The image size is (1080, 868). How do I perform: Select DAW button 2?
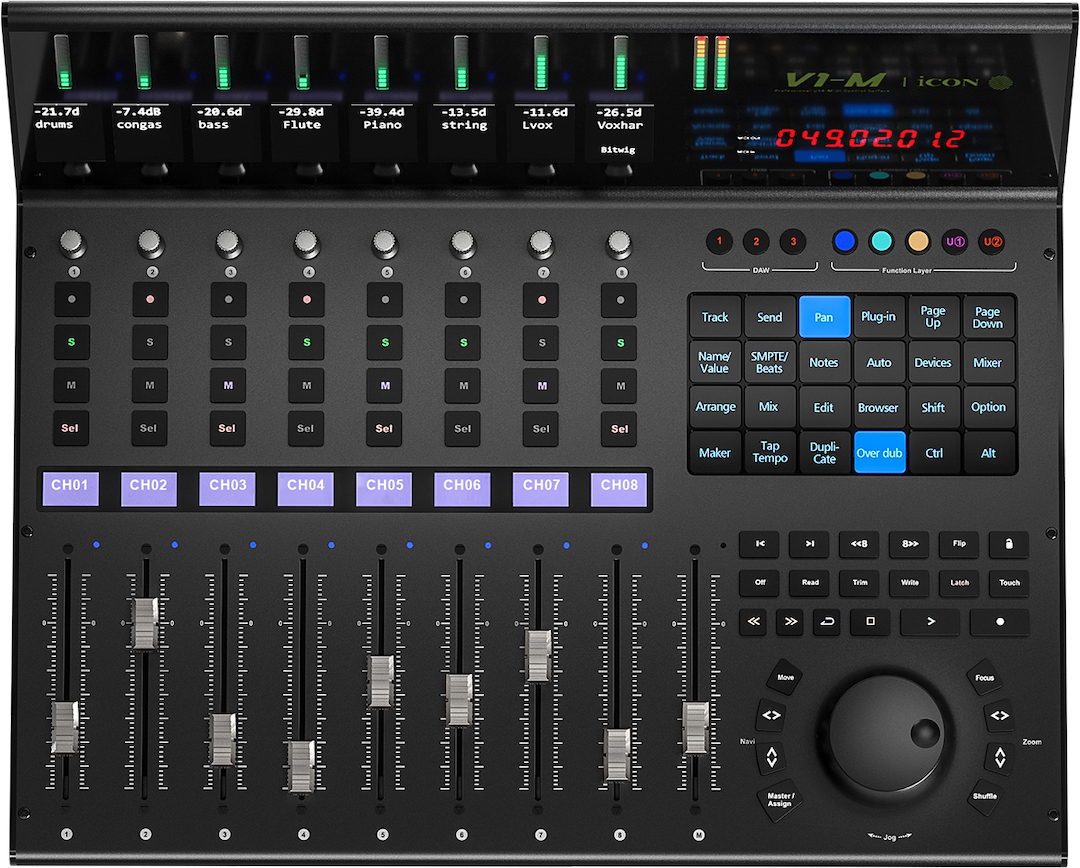[x=757, y=241]
